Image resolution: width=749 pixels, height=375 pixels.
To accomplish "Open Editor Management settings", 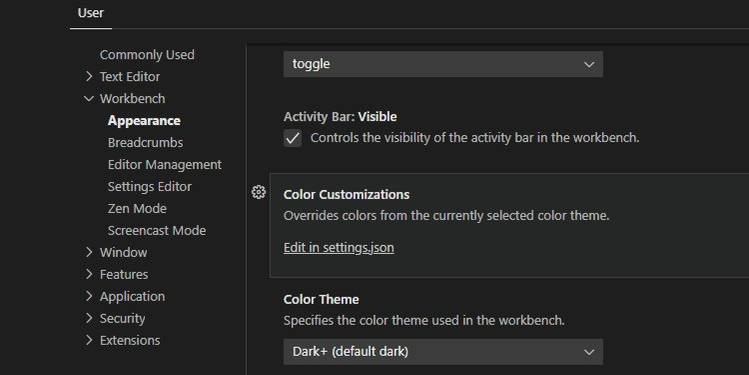I will 165,164.
